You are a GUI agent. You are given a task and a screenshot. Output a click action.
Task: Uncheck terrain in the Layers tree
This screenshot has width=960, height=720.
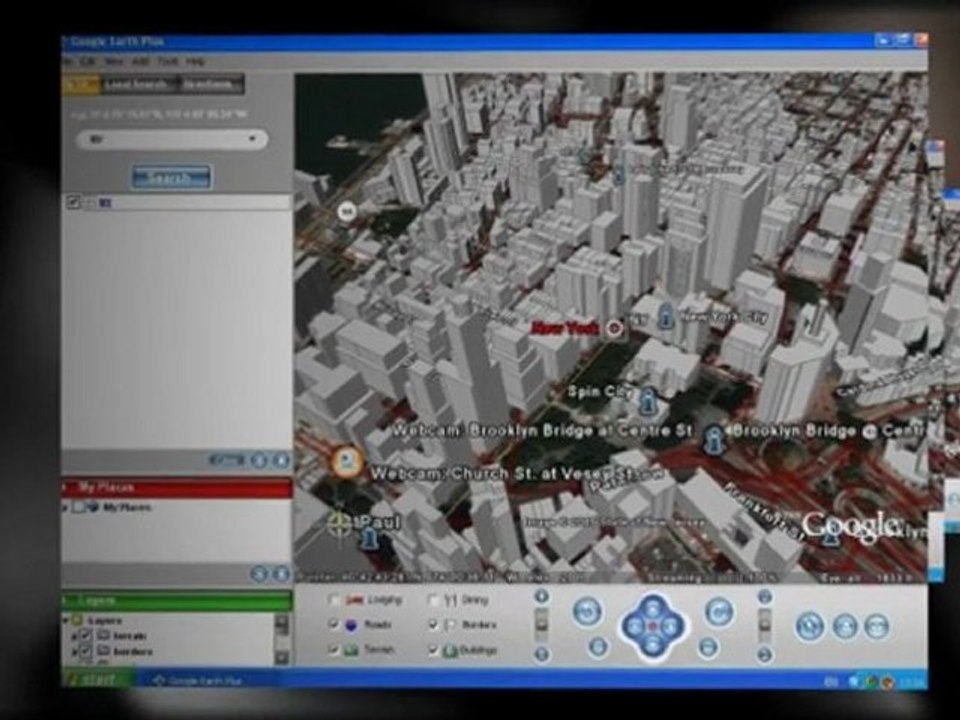pyautogui.click(x=87, y=636)
